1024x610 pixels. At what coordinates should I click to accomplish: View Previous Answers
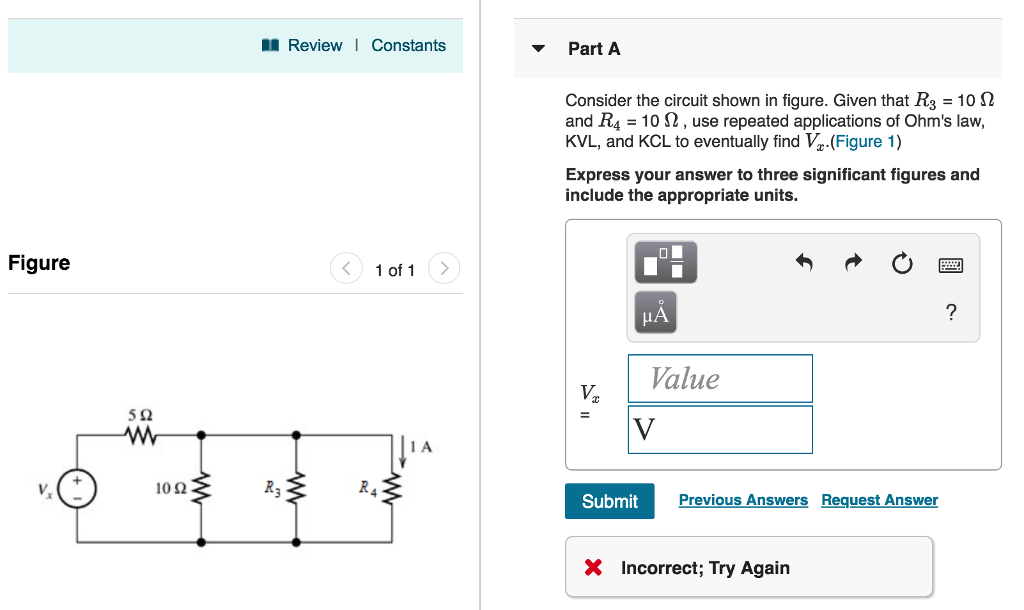(743, 500)
